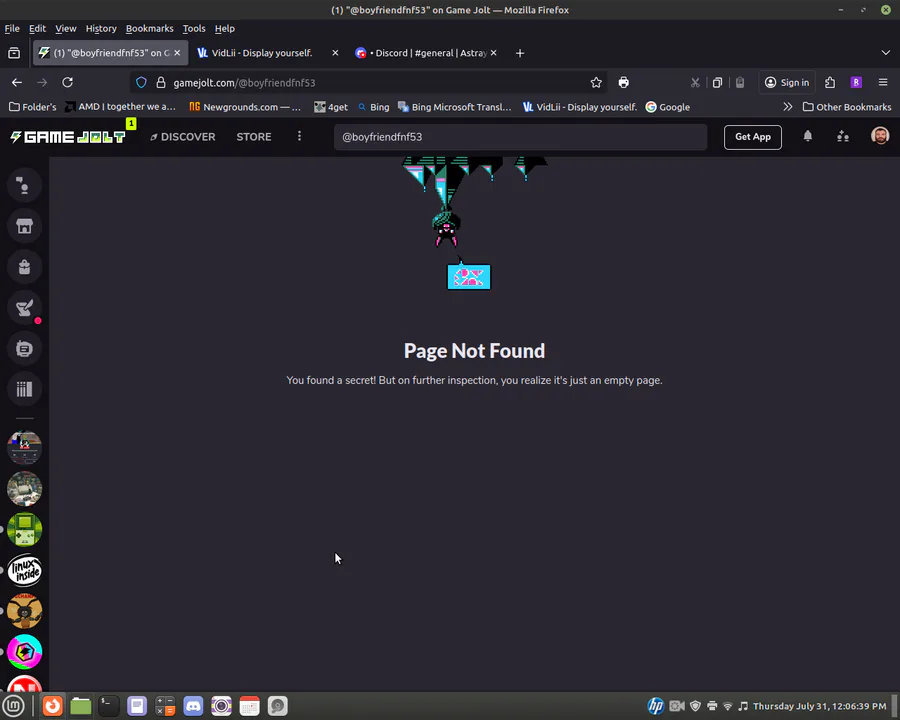Image resolution: width=900 pixels, height=720 pixels.
Task: Open Firefox extensions puzzle icon
Action: (830, 83)
